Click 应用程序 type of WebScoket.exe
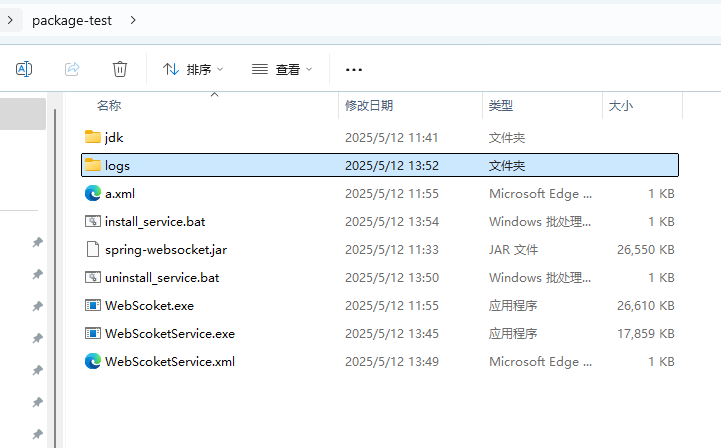 [513, 306]
